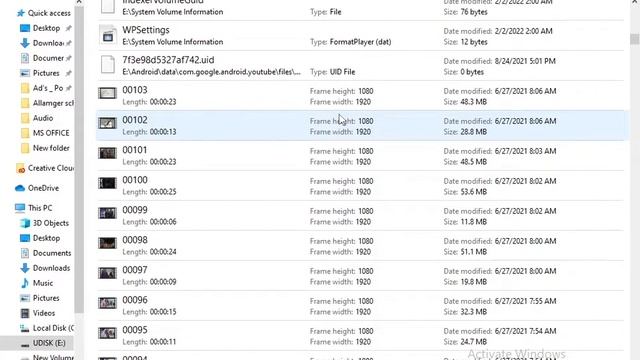Viewport: 640px width, 360px height.
Task: Click thumbnail of video 00101
Action: pyautogui.click(x=107, y=153)
